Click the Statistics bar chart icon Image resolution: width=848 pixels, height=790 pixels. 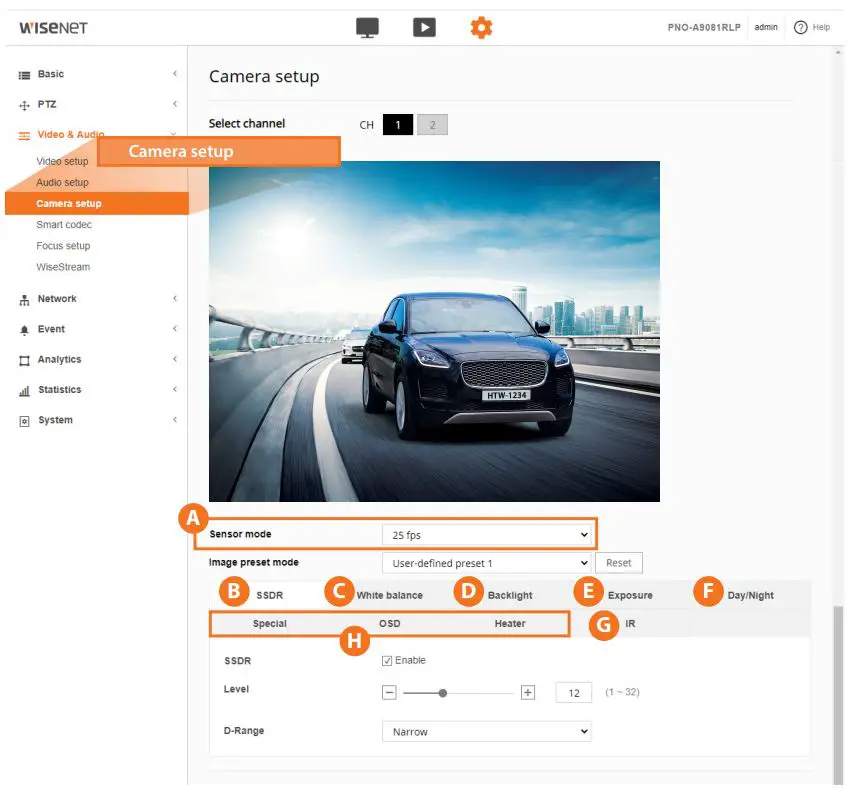click(24, 391)
